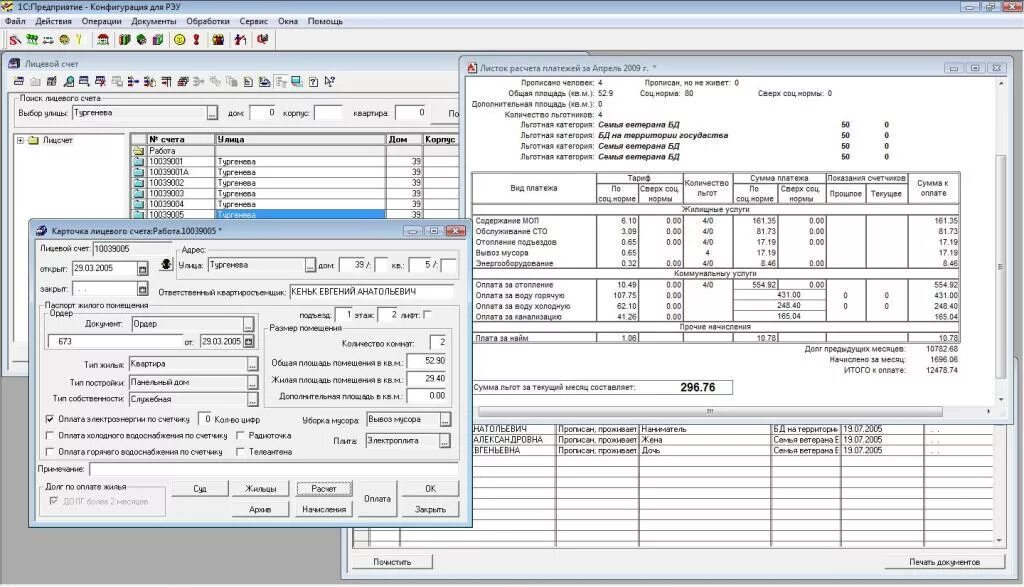Viewport: 1024px width, 587px height.
Task: Open Тип жилья selector next to Квартира
Action: pyautogui.click(x=253, y=364)
